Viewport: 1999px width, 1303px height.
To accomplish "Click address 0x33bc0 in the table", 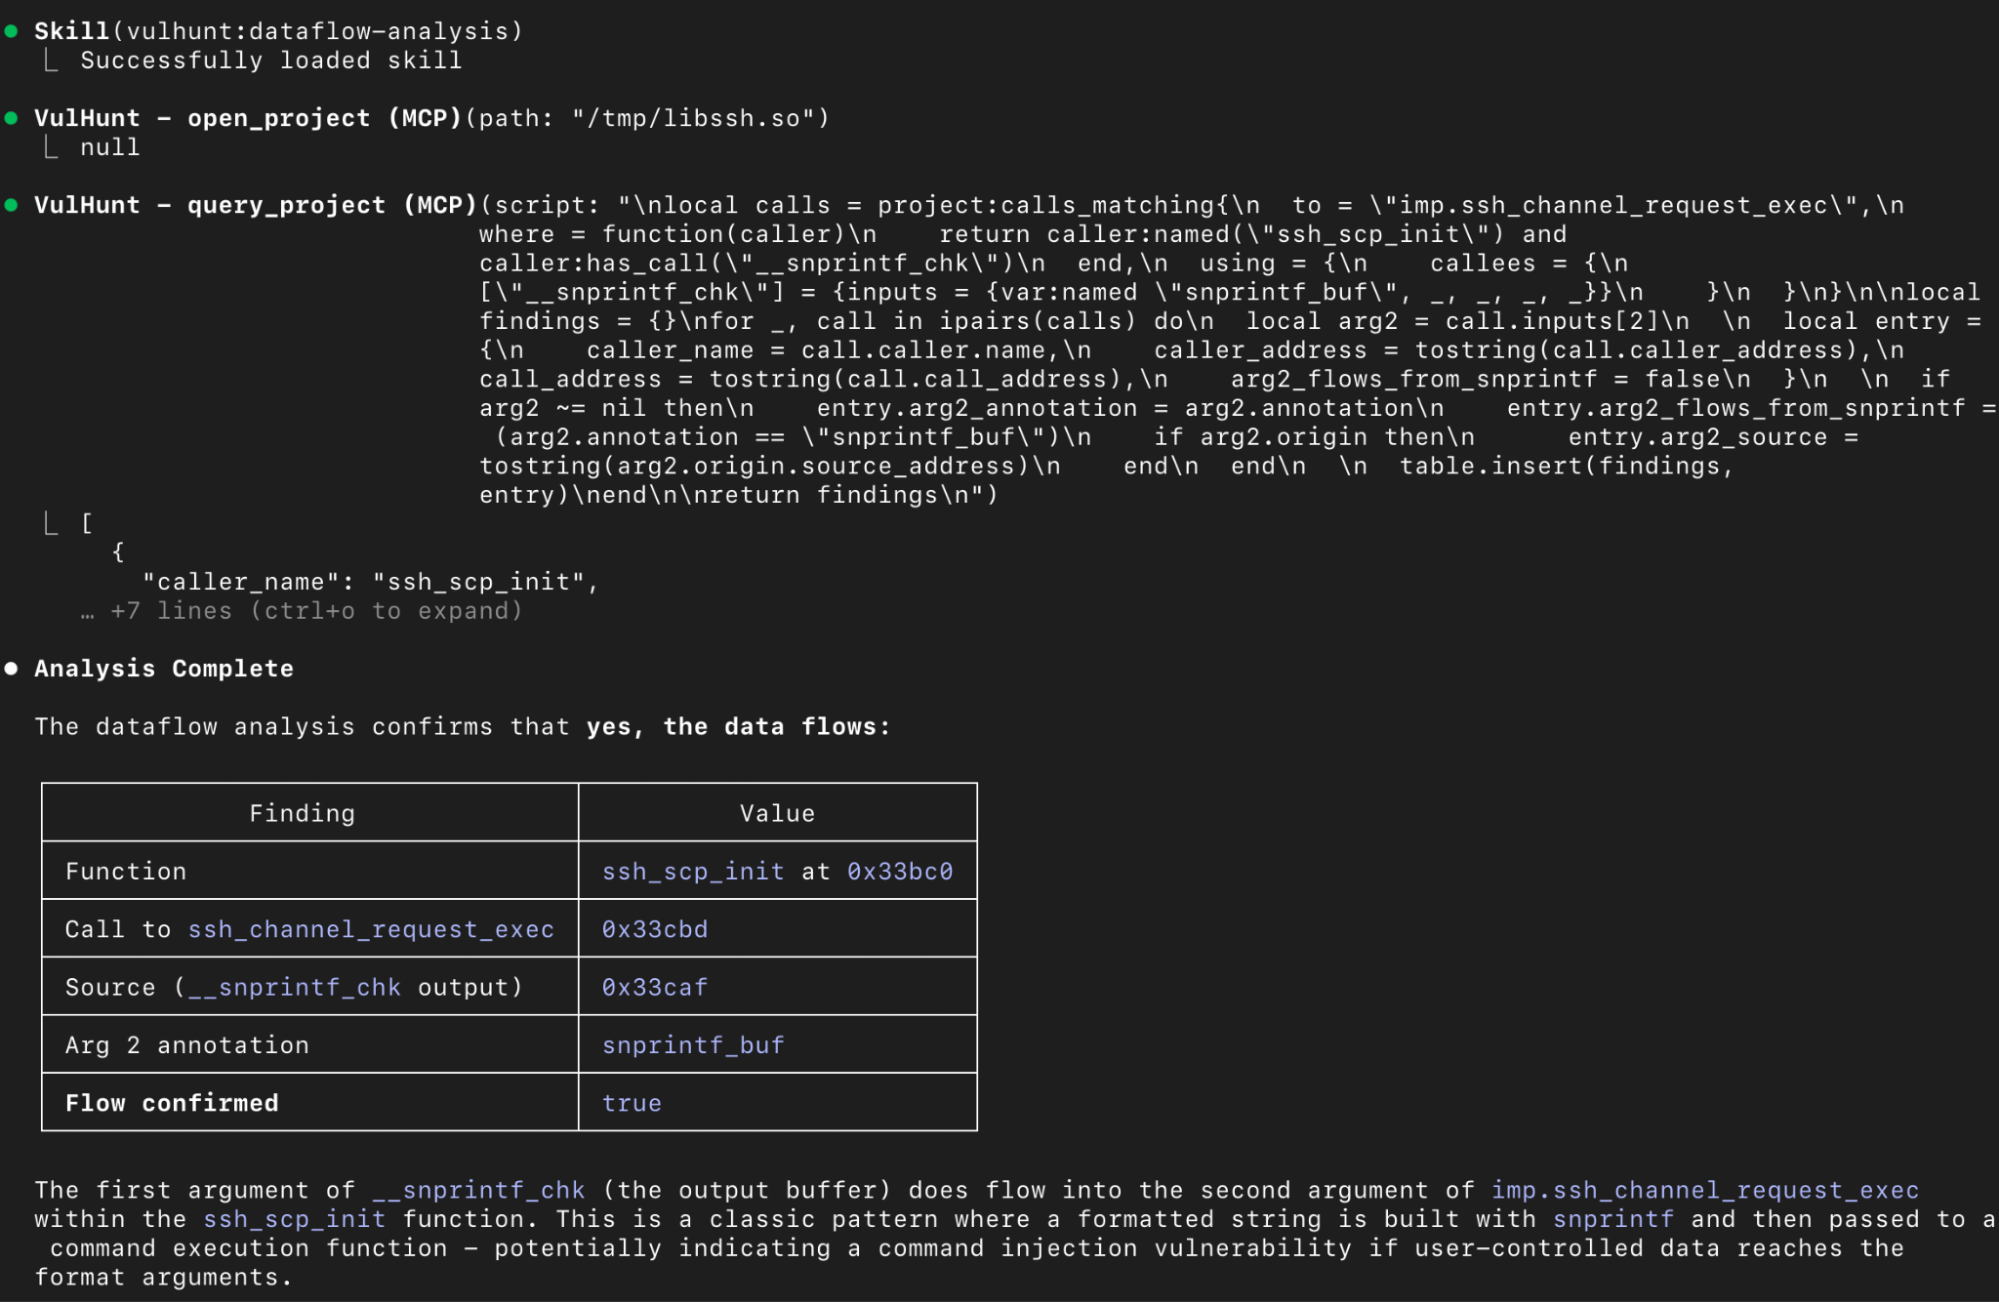I will (899, 871).
